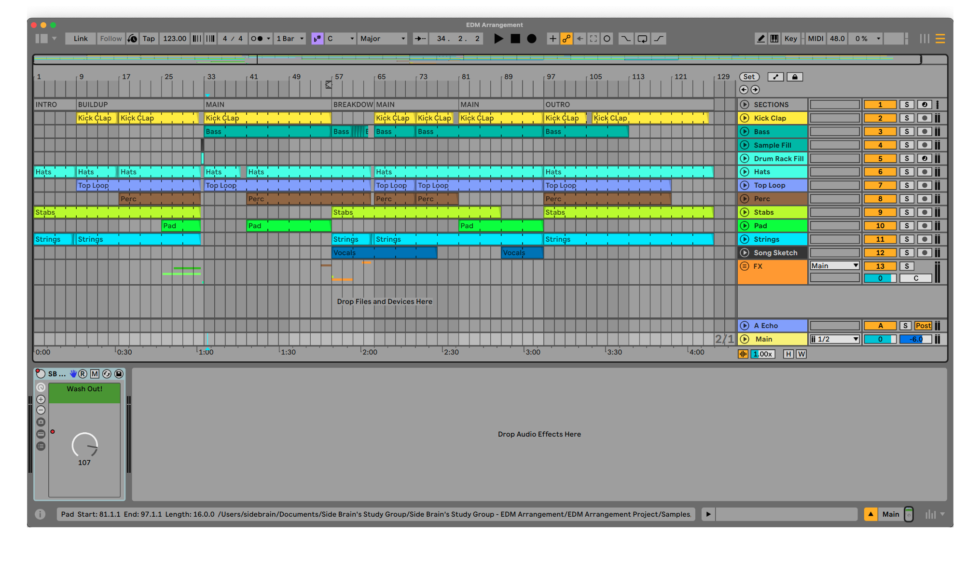Adjust the Wash Out knob at 107
The width and height of the screenshot is (980, 563).
(84, 445)
